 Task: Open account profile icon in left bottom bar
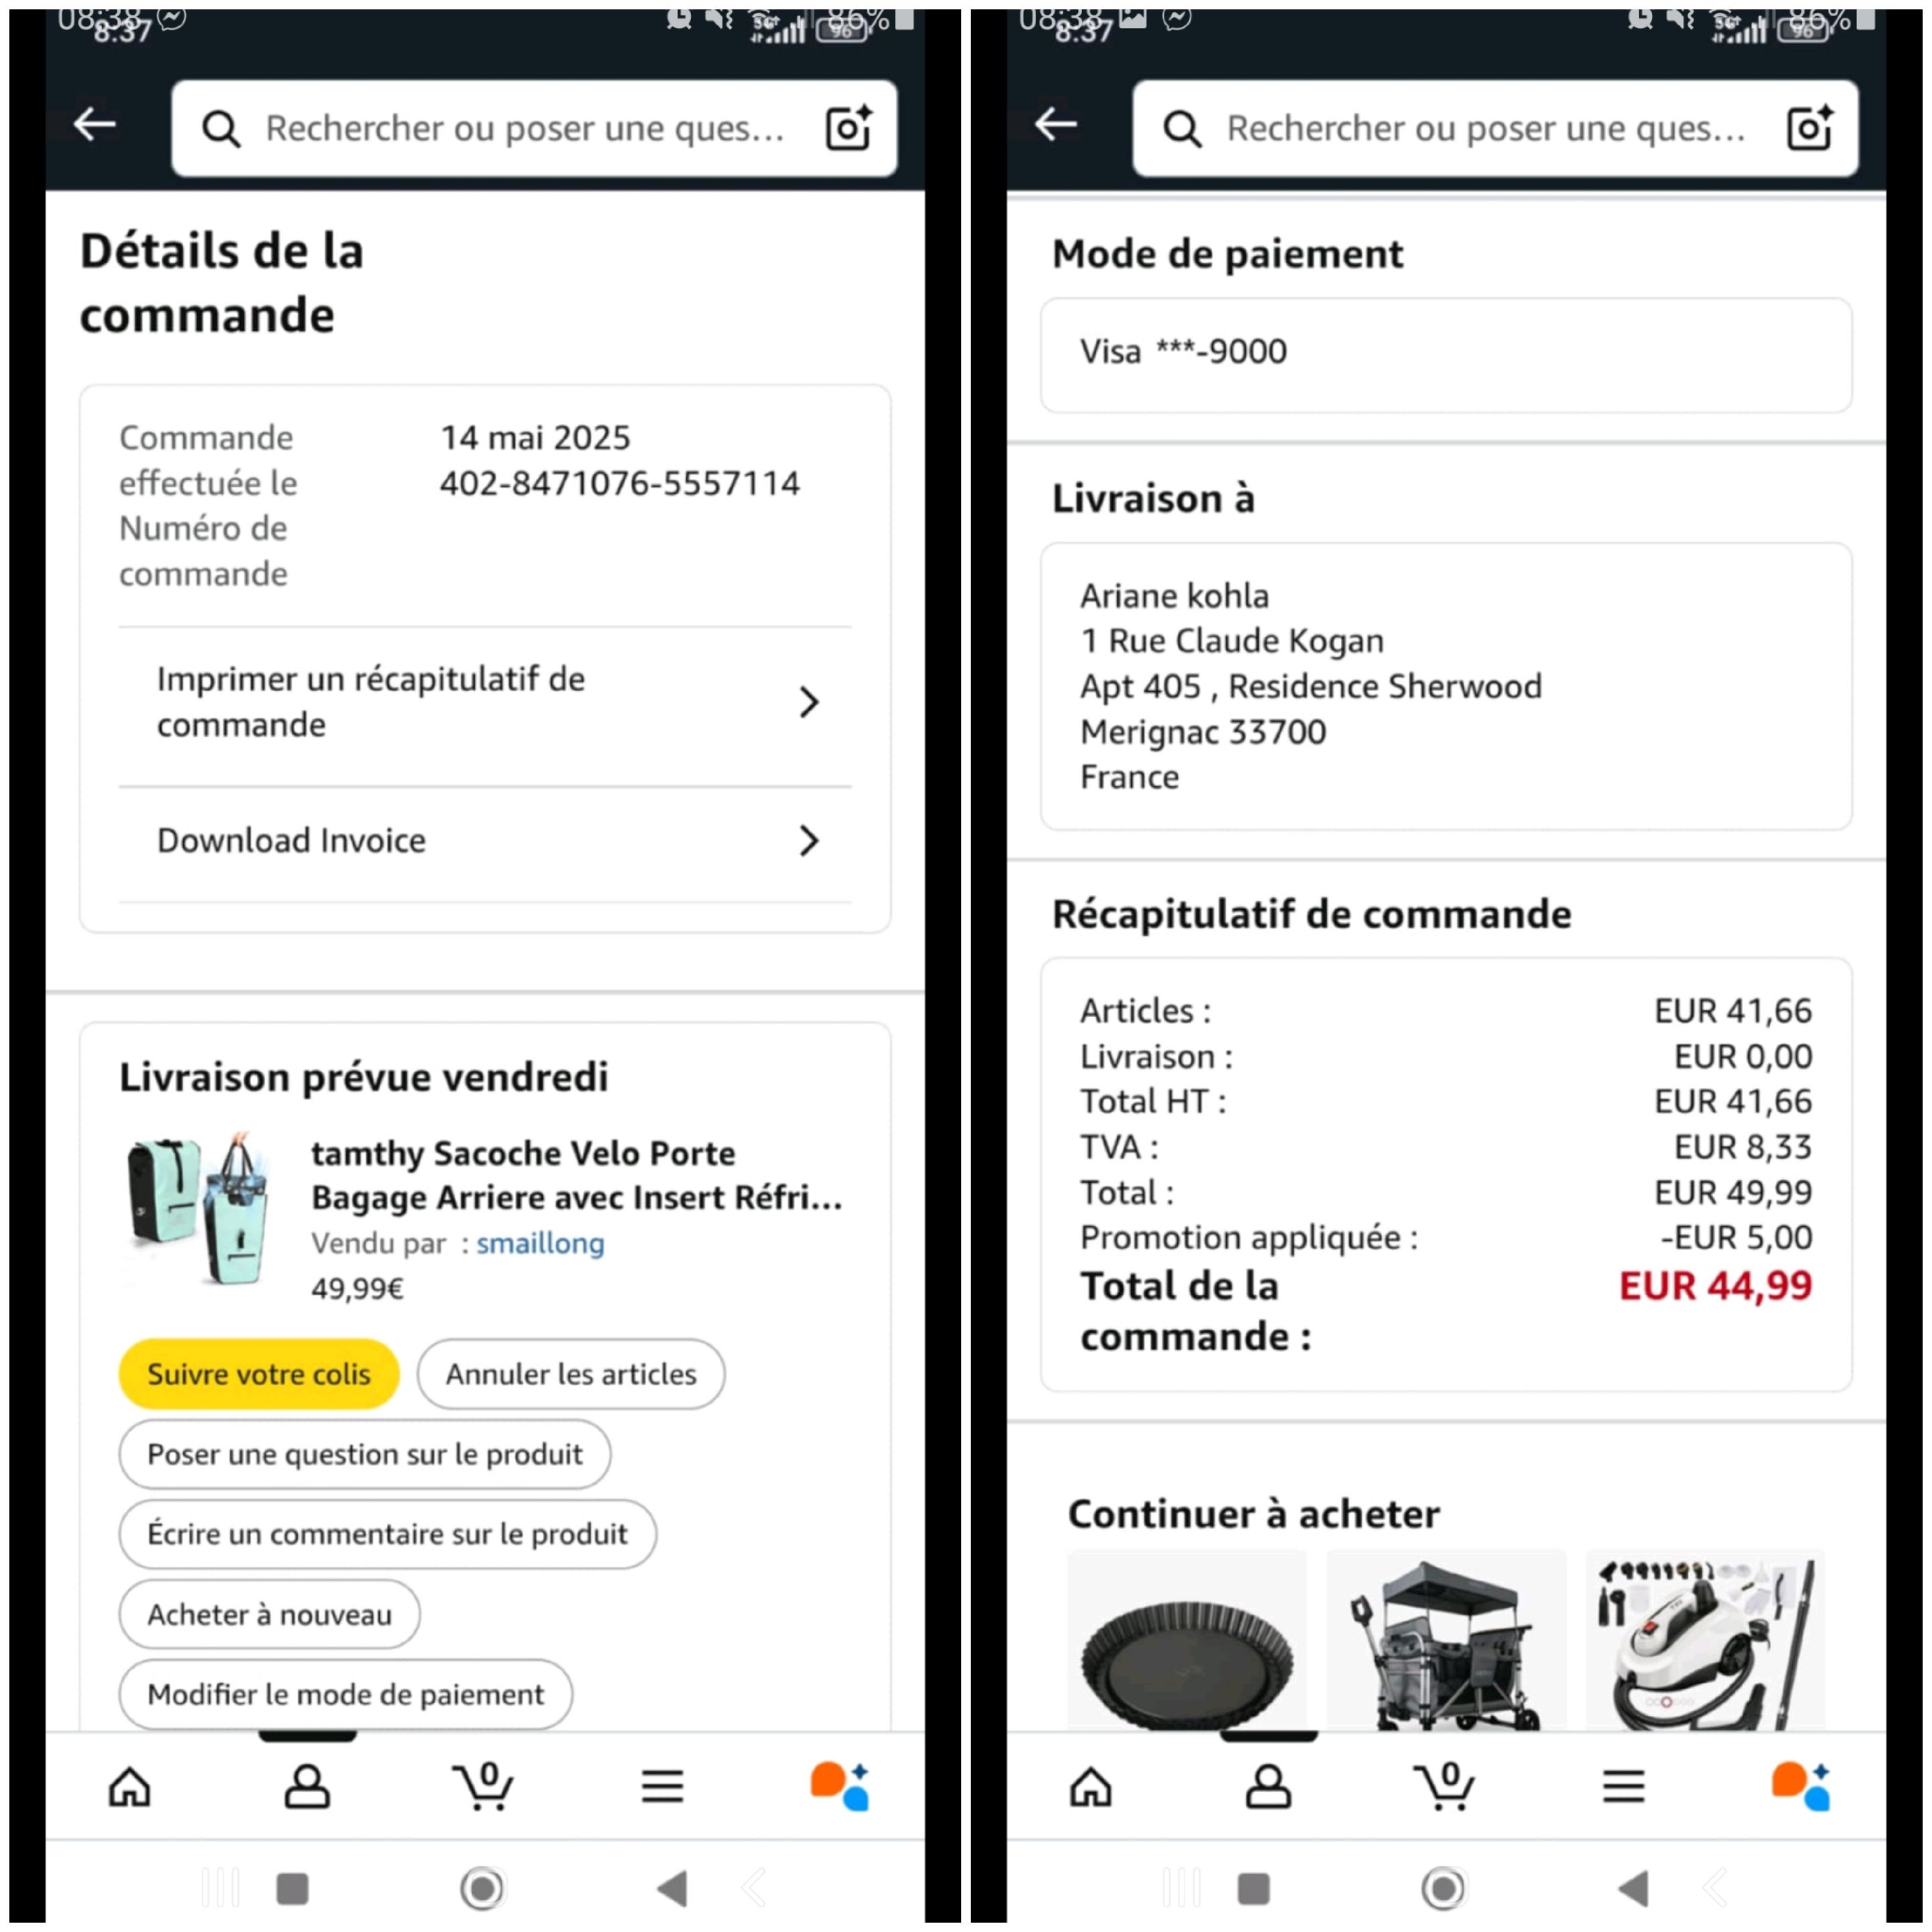(307, 1787)
